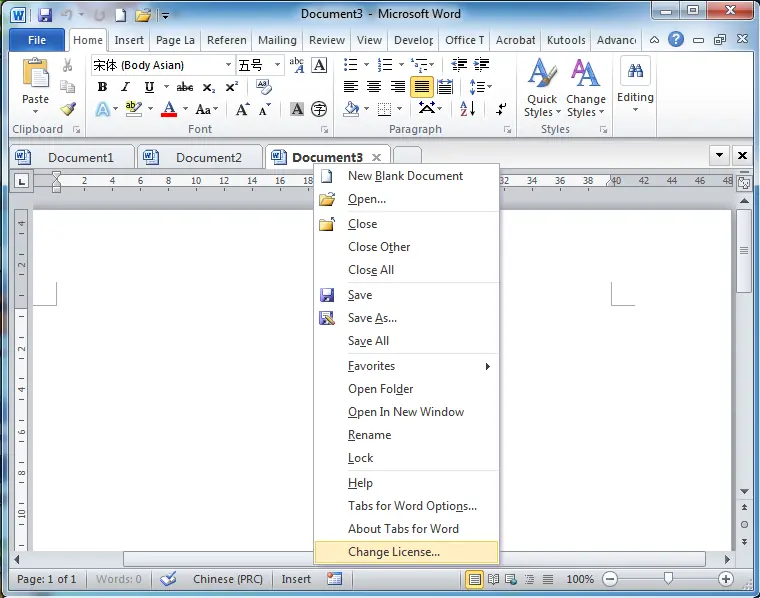Choose Save As... in context menu
Viewport: 760px width, 598px height.
406,318
